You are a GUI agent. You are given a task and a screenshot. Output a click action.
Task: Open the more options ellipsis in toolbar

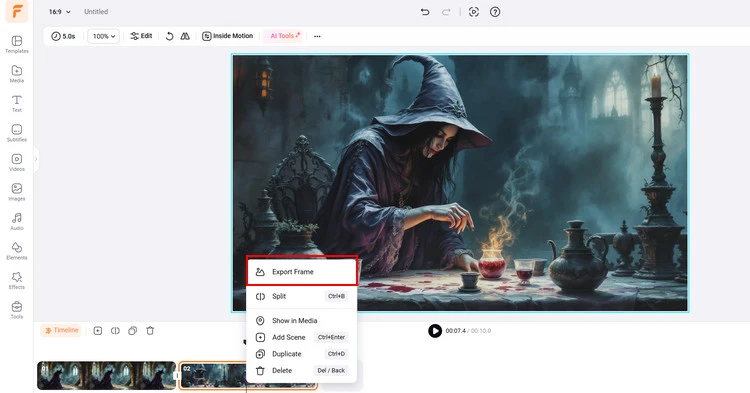[x=317, y=36]
